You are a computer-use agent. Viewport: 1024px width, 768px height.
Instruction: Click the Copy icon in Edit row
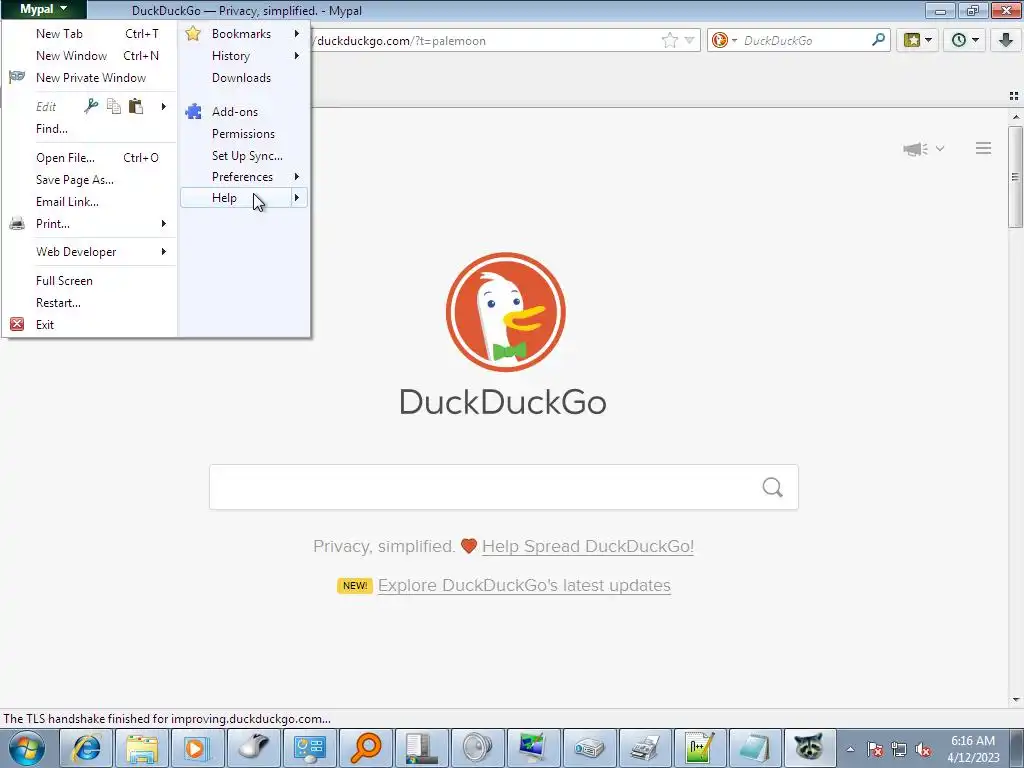114,106
